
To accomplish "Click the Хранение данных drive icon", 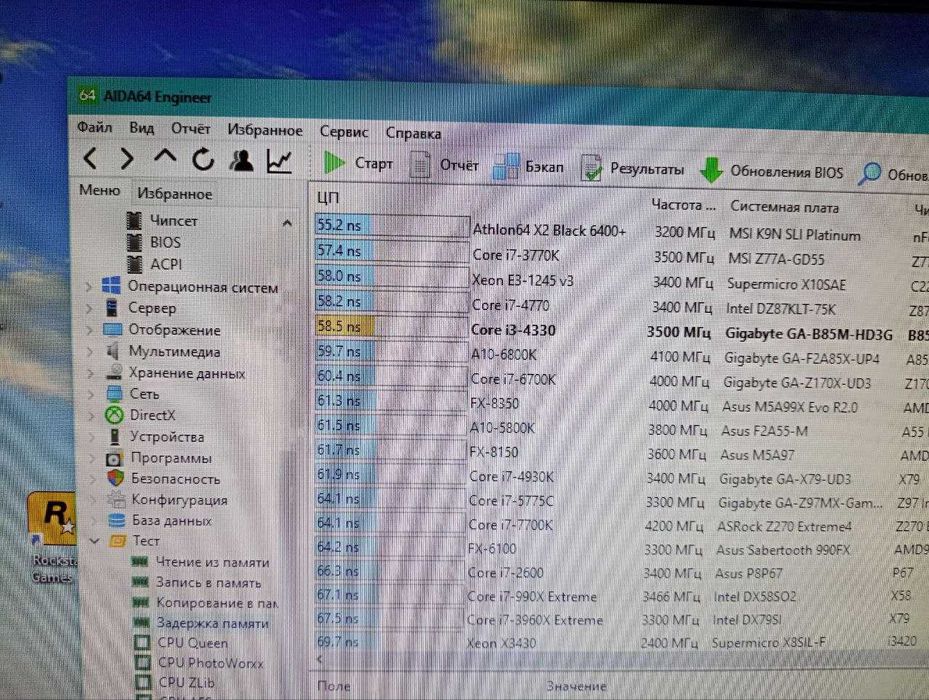I will 114,372.
